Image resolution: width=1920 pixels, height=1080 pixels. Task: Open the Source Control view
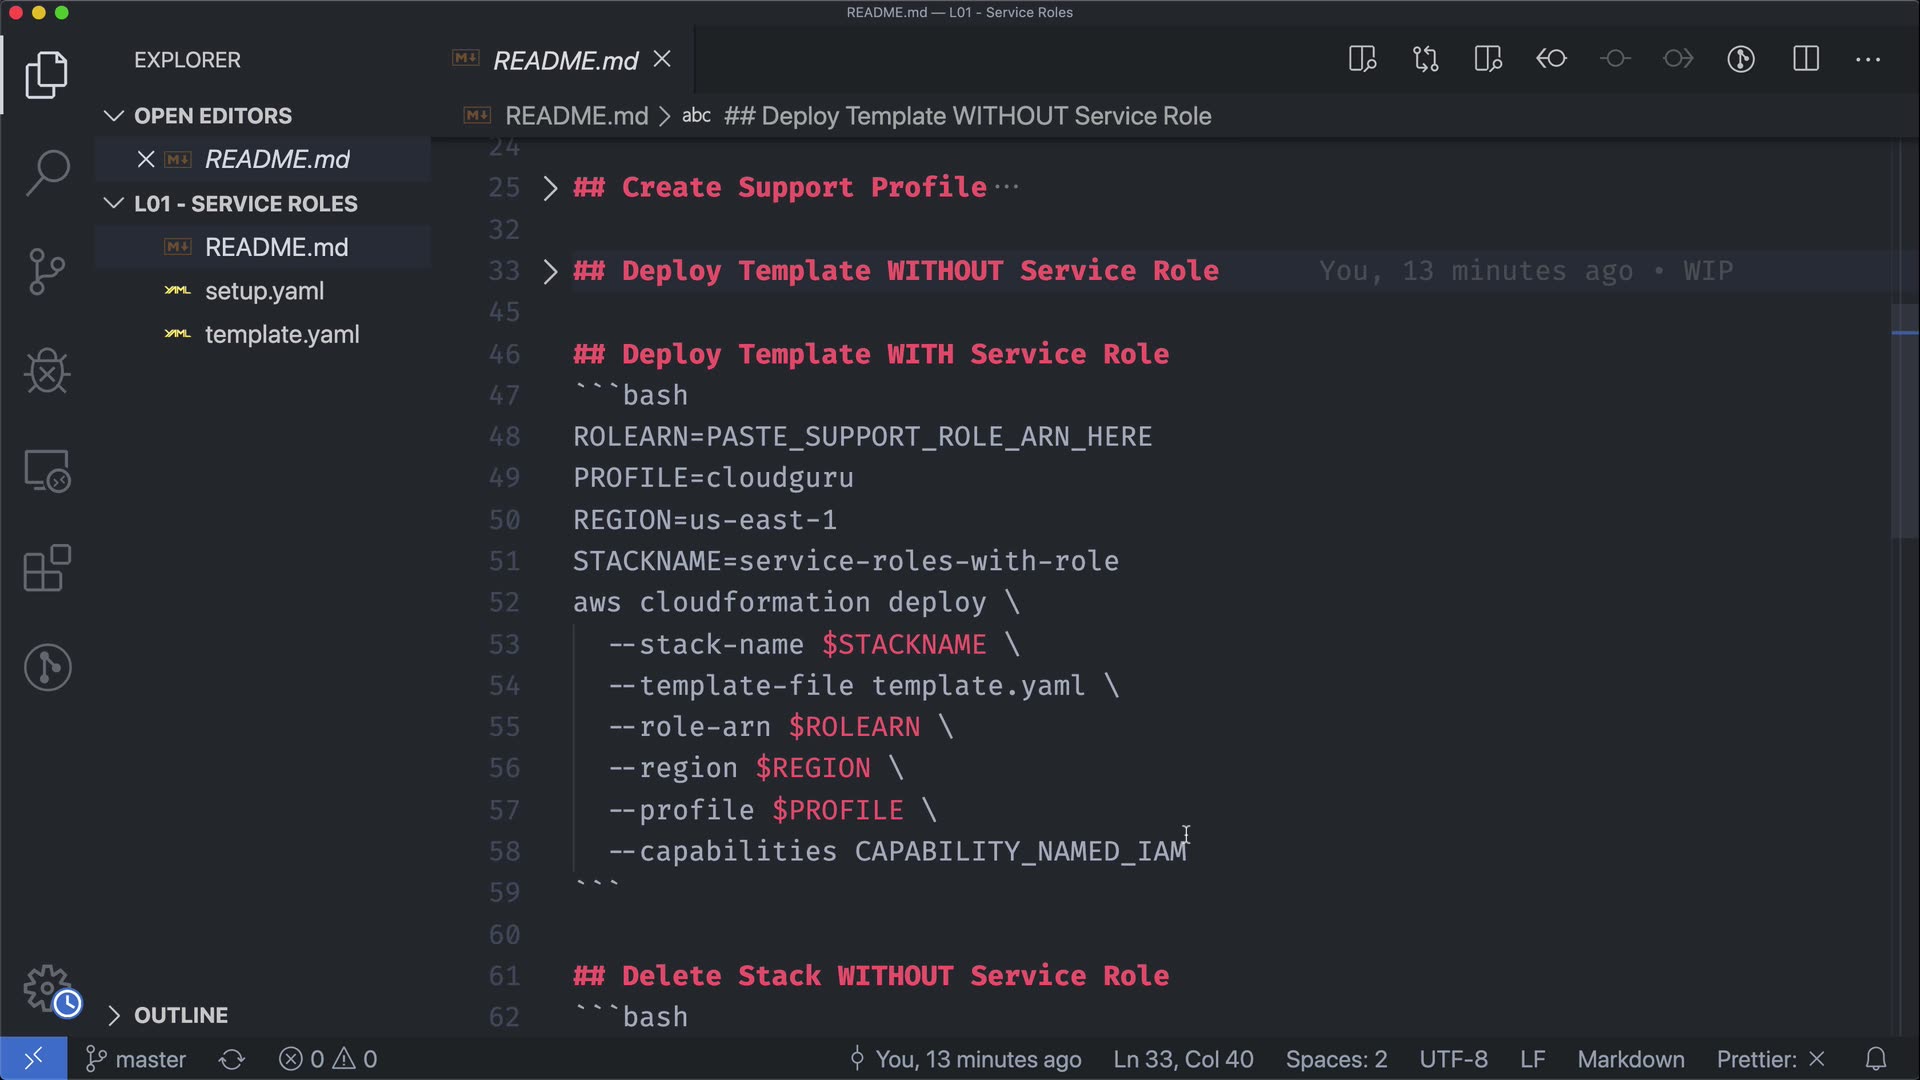coord(47,271)
